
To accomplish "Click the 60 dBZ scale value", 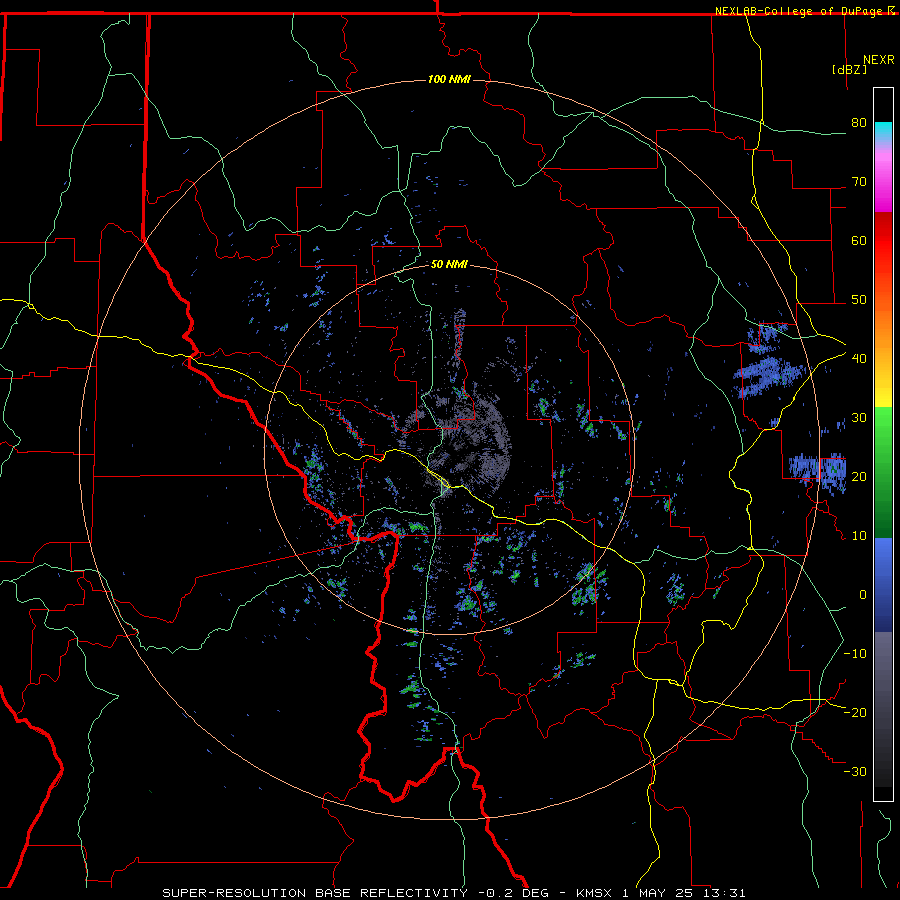I will pos(859,240).
